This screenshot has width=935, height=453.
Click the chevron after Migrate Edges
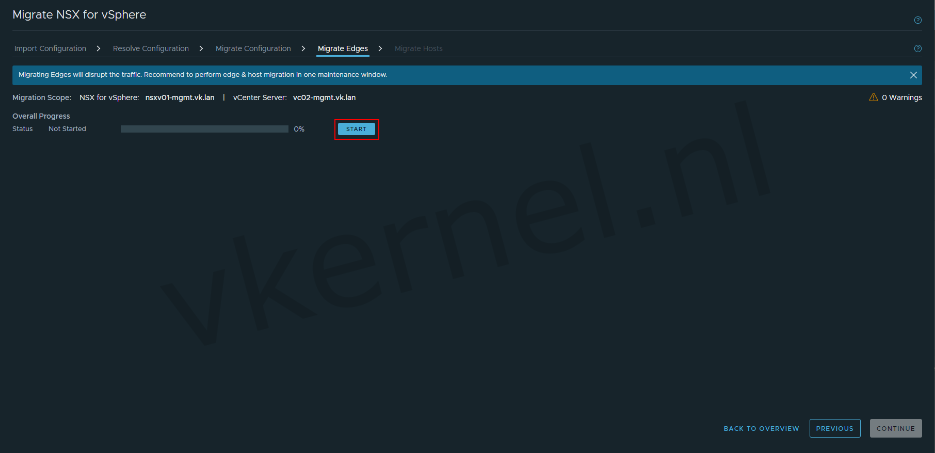[381, 48]
